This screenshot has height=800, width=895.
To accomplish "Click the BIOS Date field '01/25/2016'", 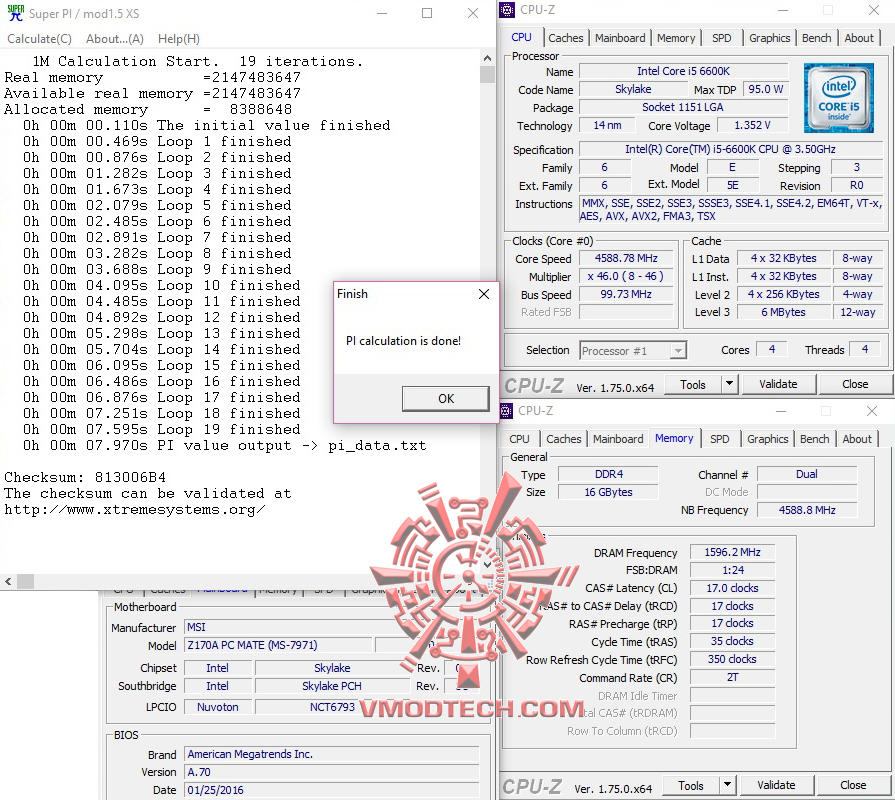I will point(332,790).
